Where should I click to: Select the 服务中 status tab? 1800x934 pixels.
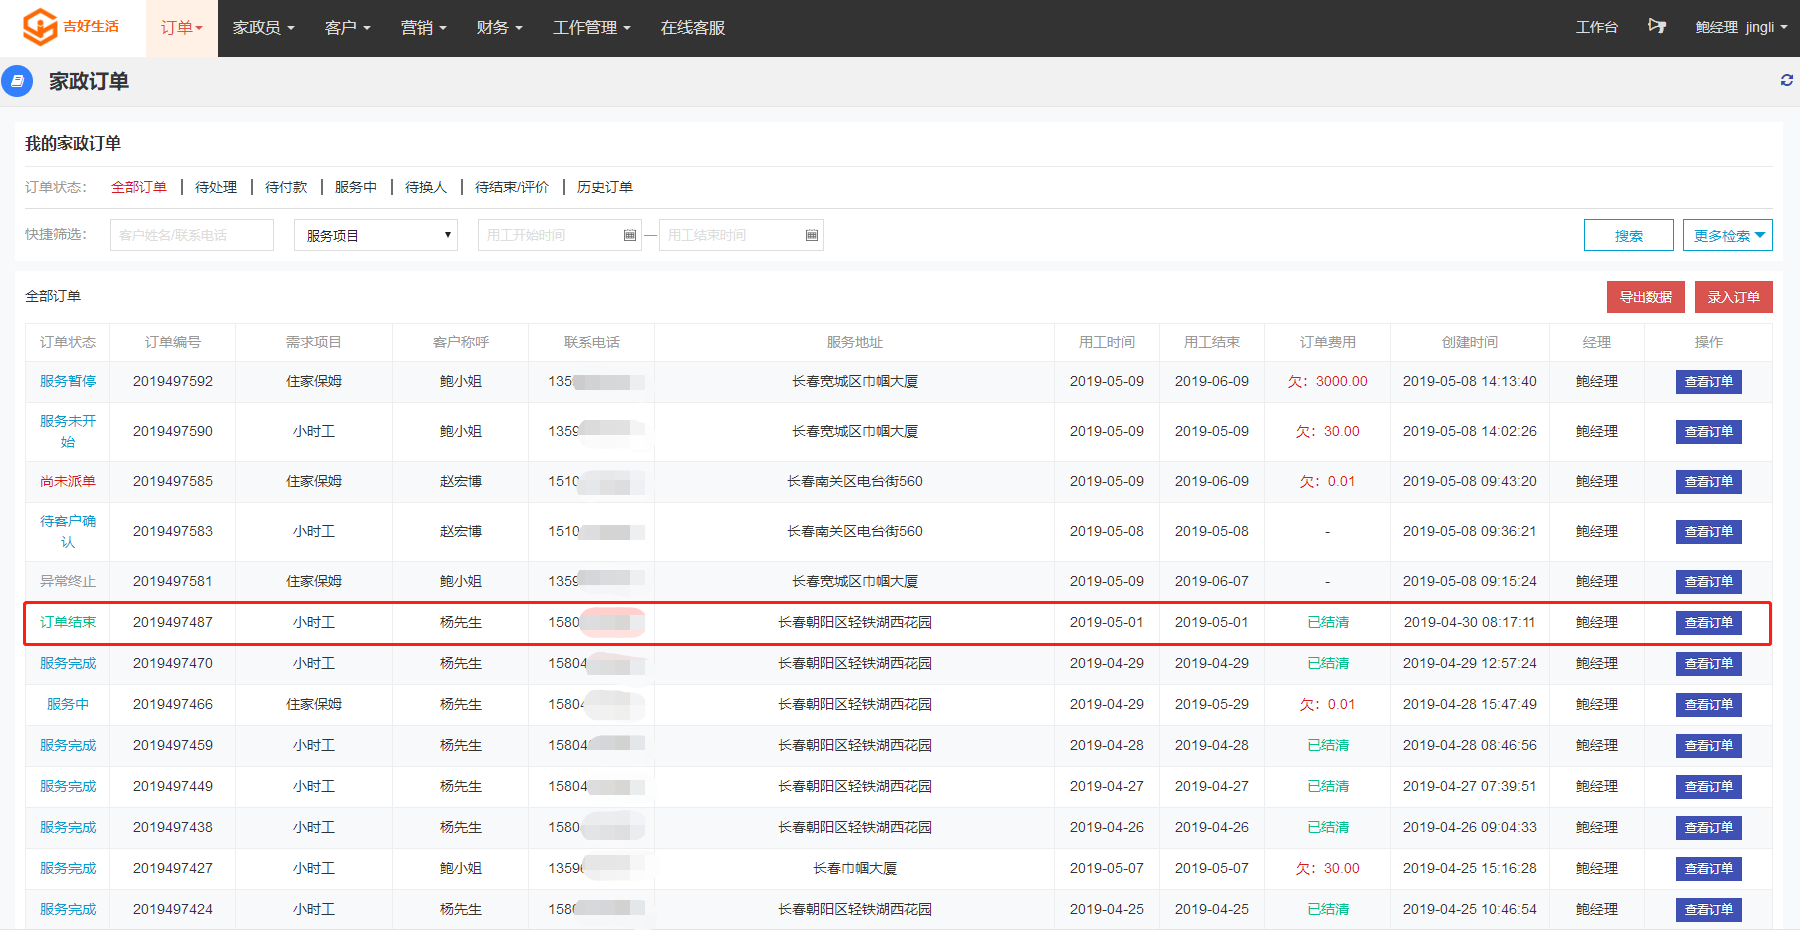click(356, 187)
